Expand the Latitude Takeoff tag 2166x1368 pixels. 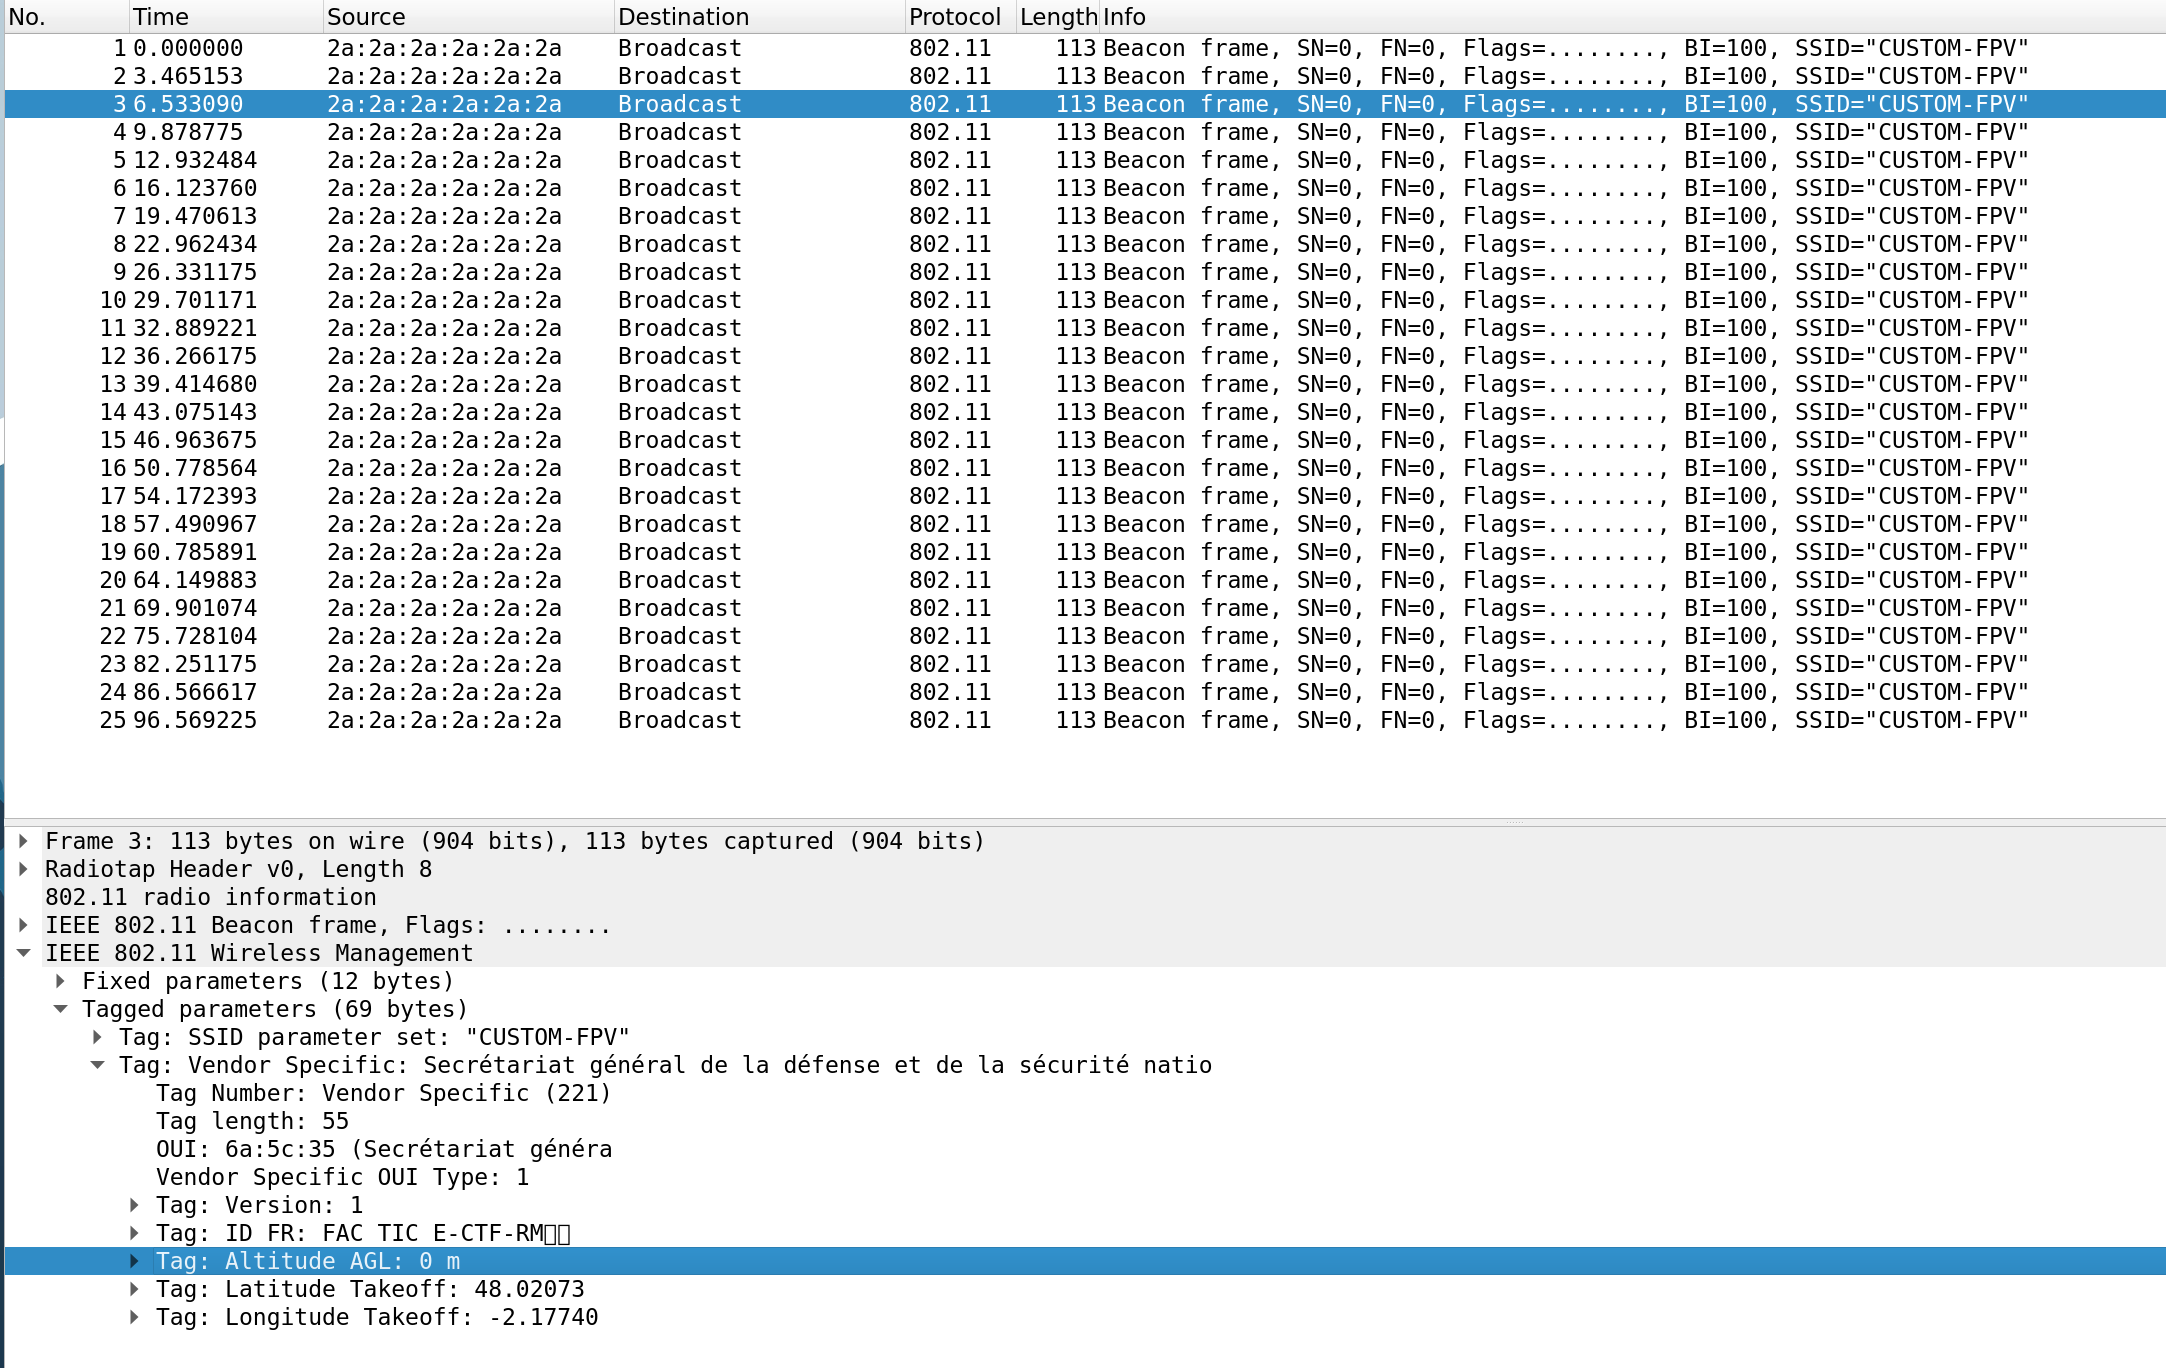[134, 1289]
